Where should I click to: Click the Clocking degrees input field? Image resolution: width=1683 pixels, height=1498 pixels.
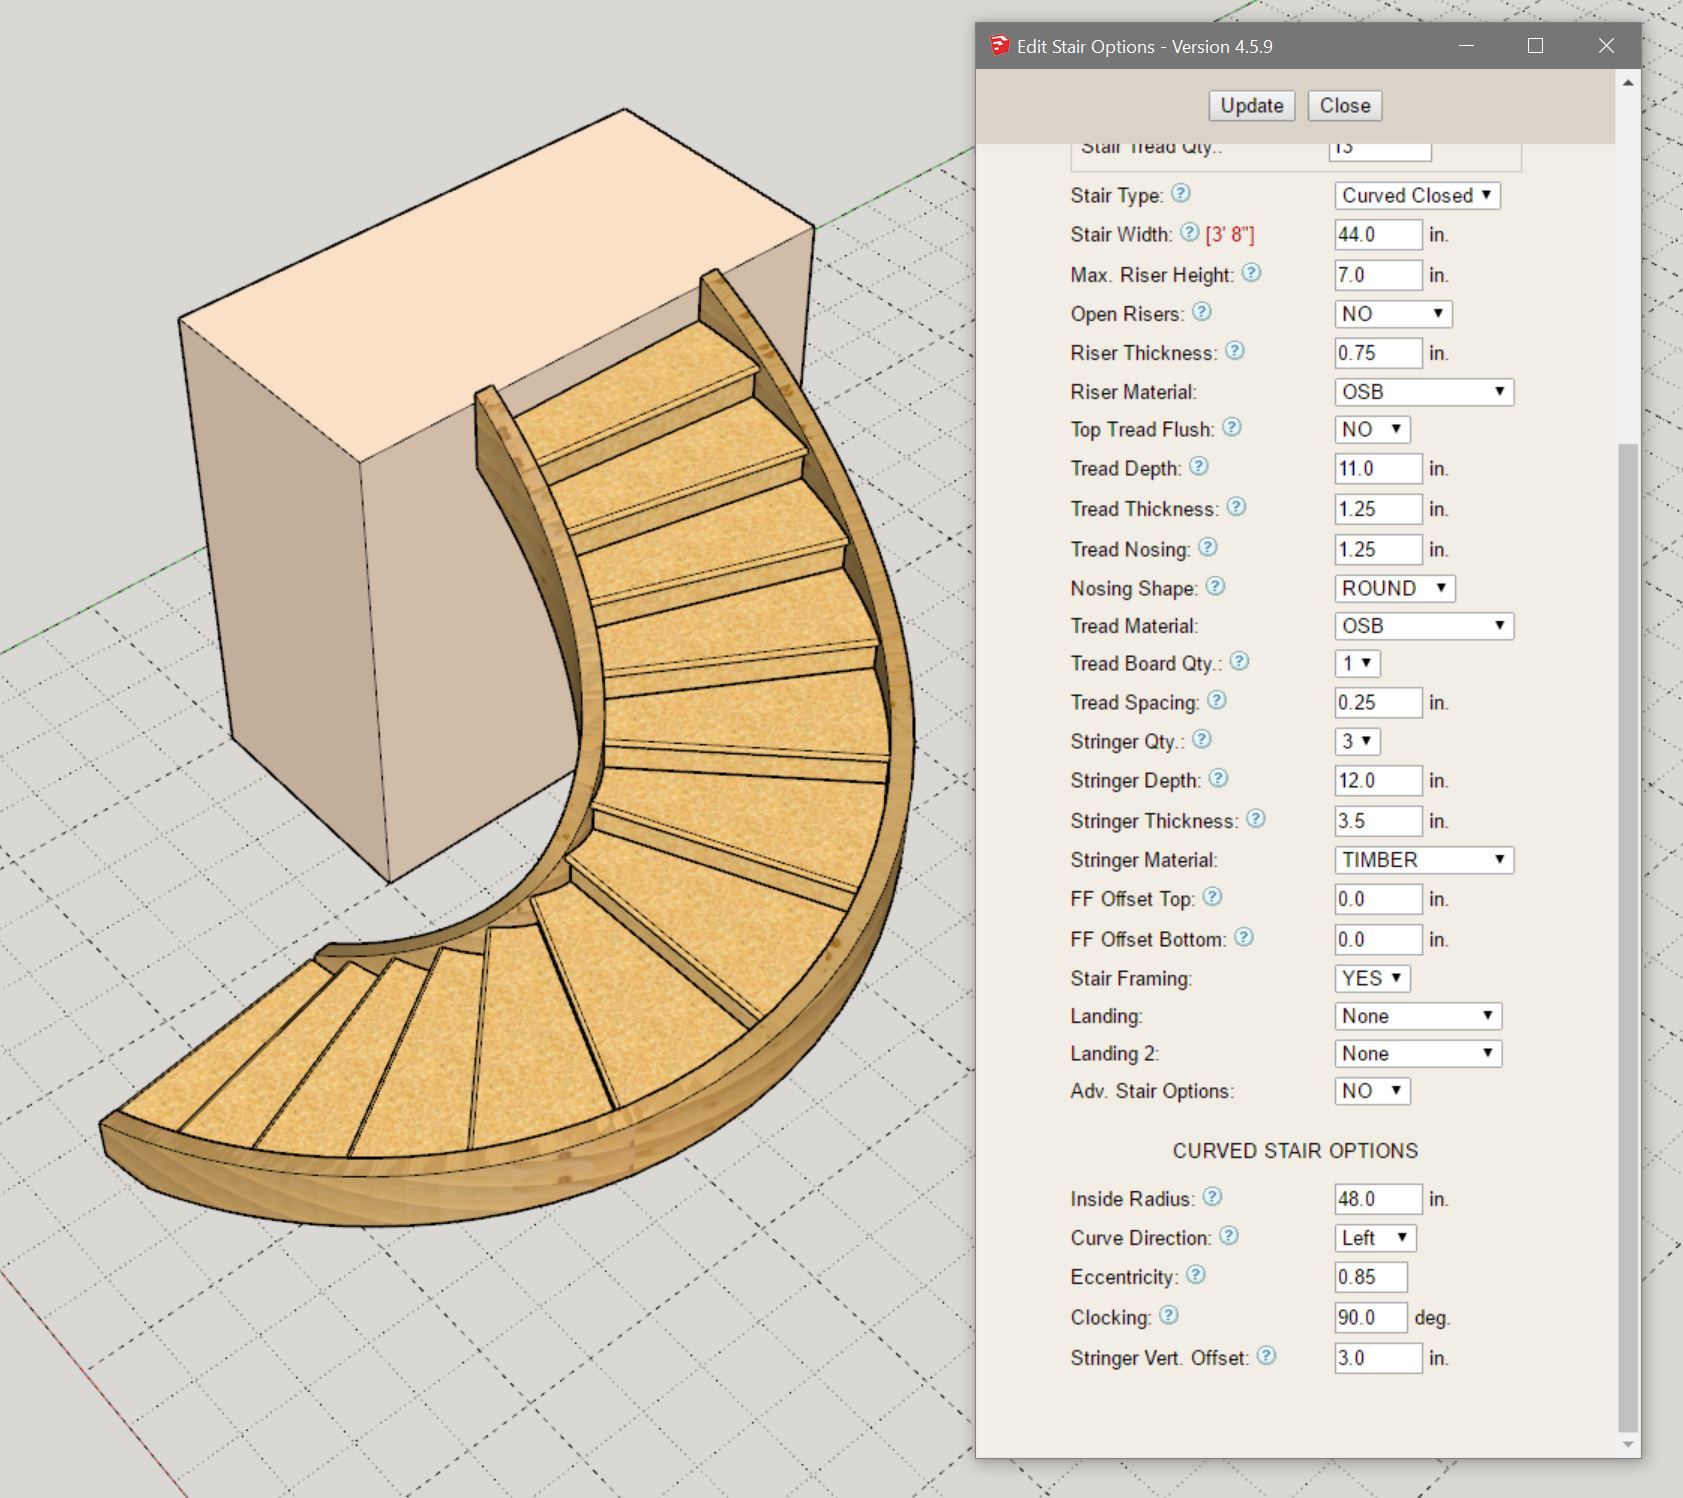[1371, 1318]
